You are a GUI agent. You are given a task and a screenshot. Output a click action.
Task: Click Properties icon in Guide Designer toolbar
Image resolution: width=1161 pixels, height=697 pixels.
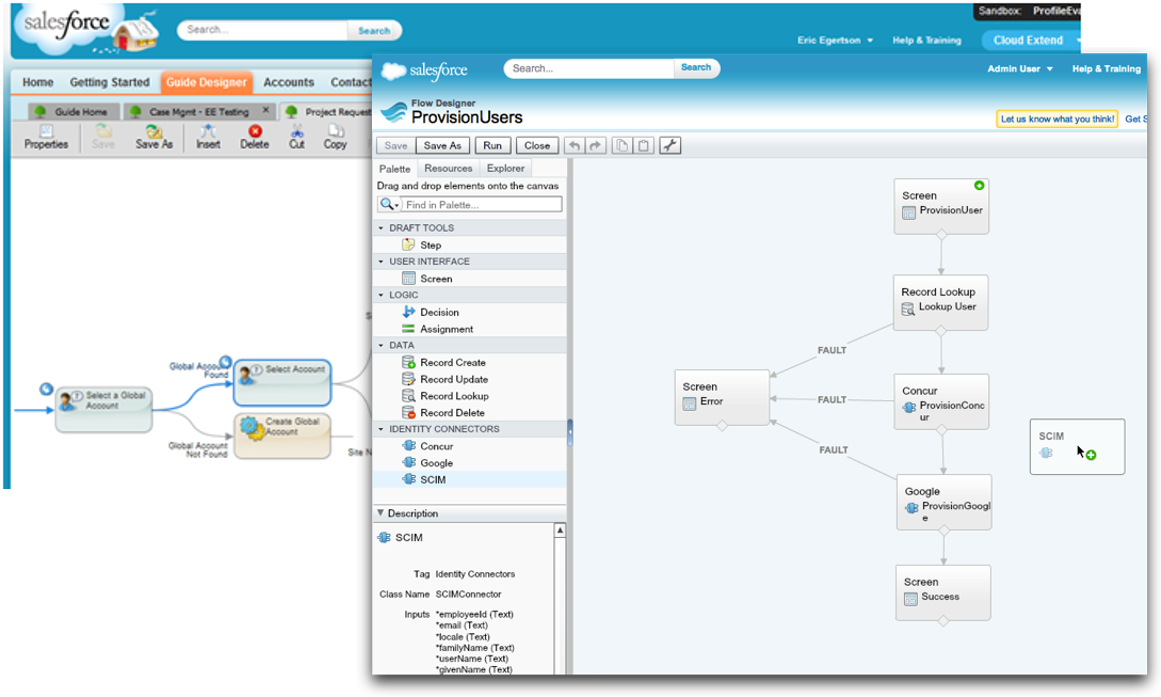(46, 137)
